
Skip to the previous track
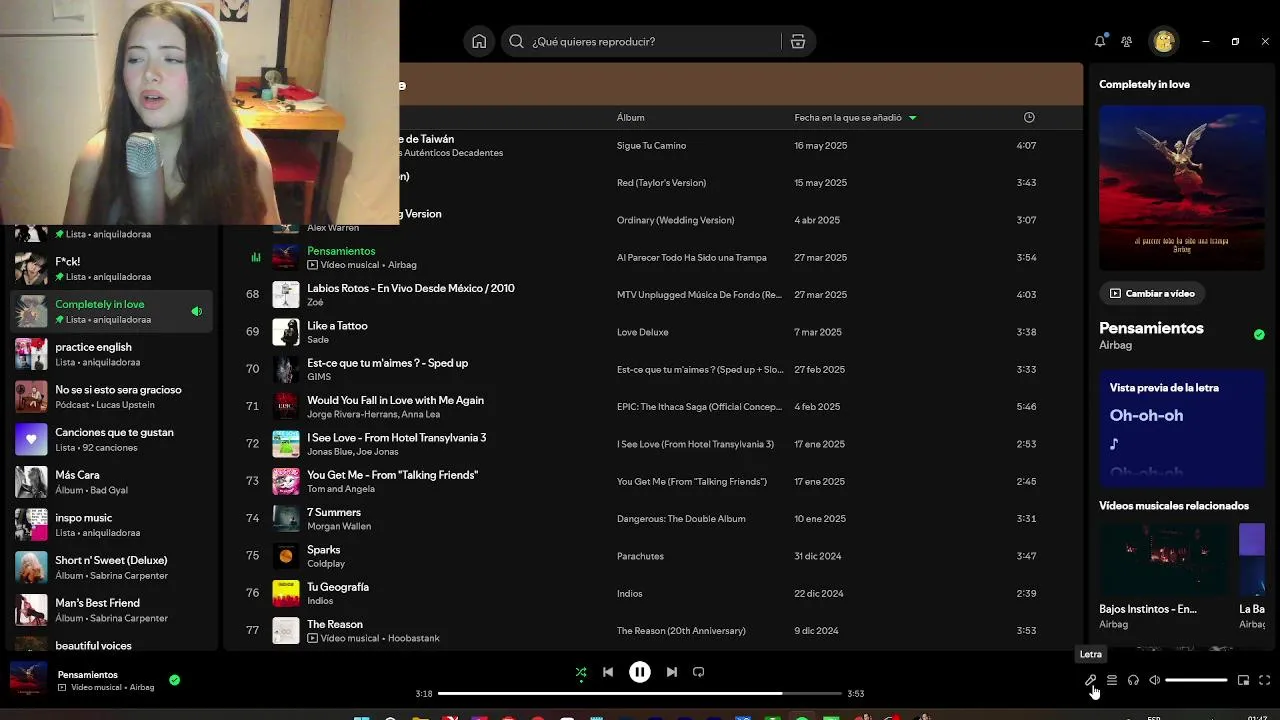(608, 672)
